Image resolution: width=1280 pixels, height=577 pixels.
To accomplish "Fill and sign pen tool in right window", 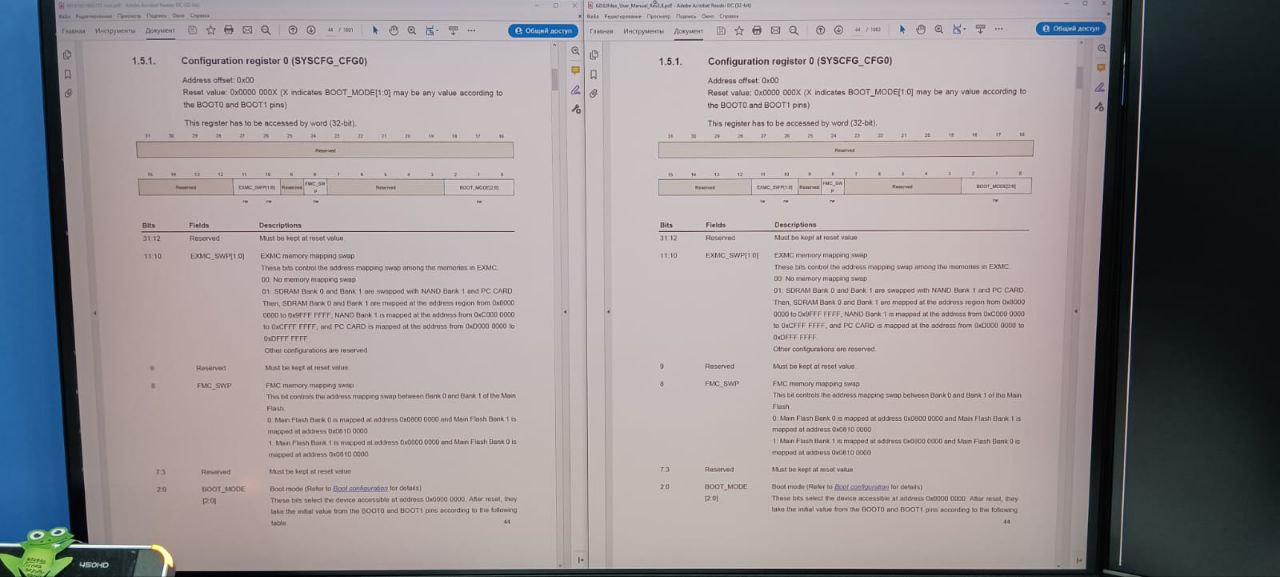I will point(1100,87).
